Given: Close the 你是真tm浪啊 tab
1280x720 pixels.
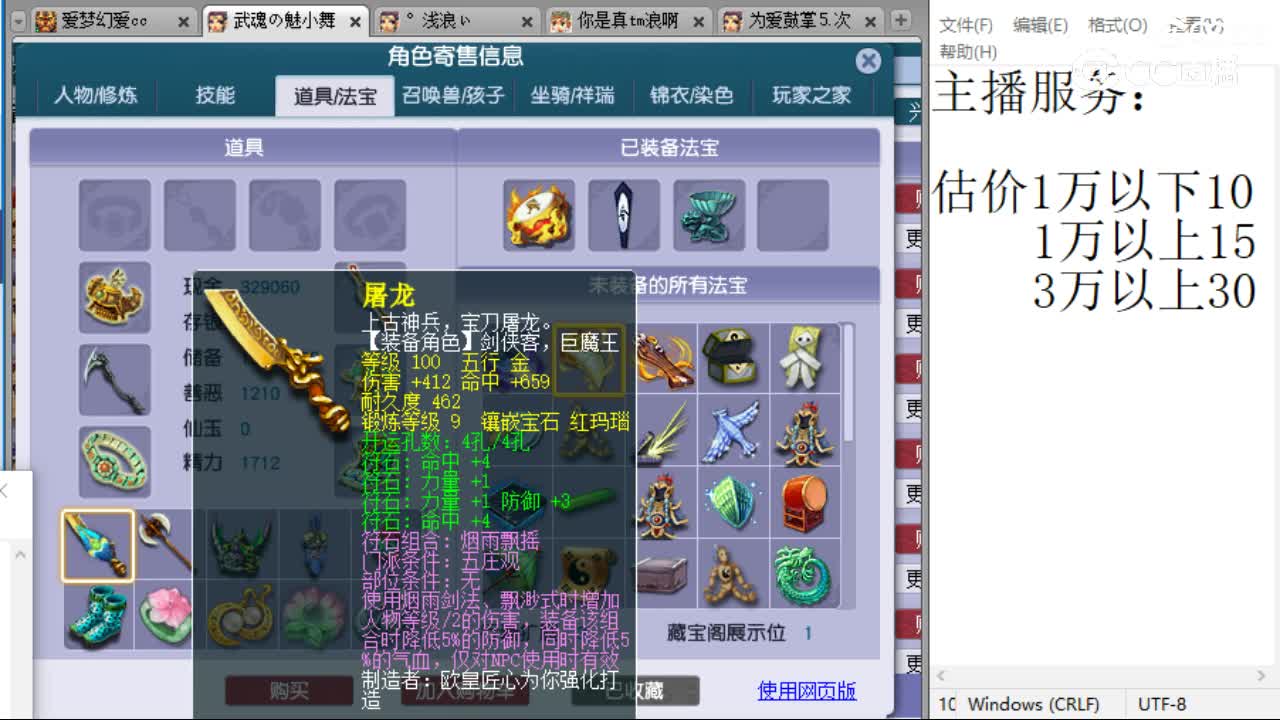Looking at the screenshot, I should pos(699,22).
